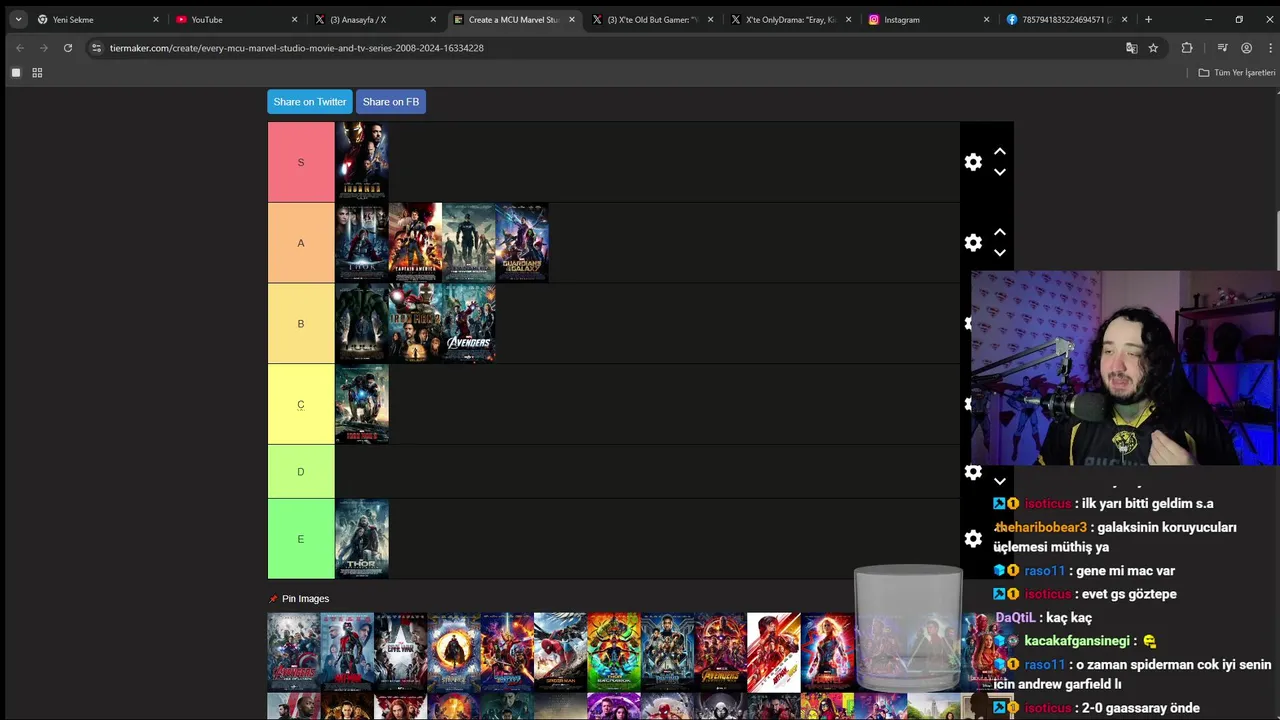Click the Share on FB button
This screenshot has width=1280, height=720.
[x=391, y=102]
